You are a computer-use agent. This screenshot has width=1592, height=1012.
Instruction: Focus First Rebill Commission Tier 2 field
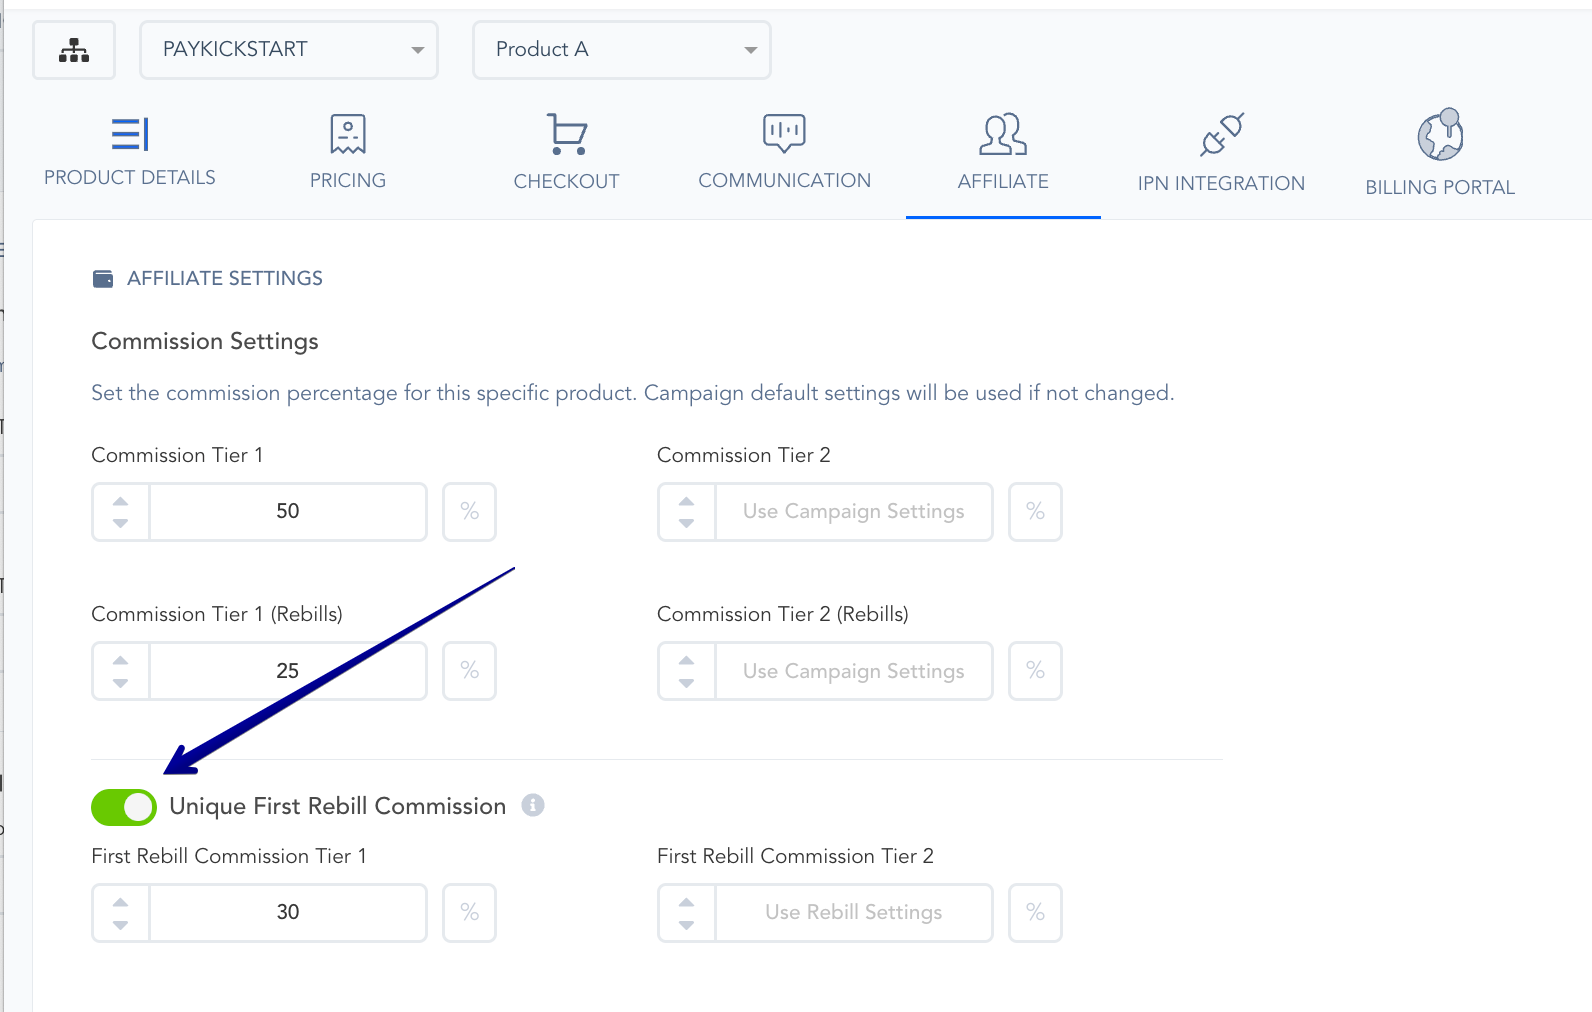(x=853, y=913)
